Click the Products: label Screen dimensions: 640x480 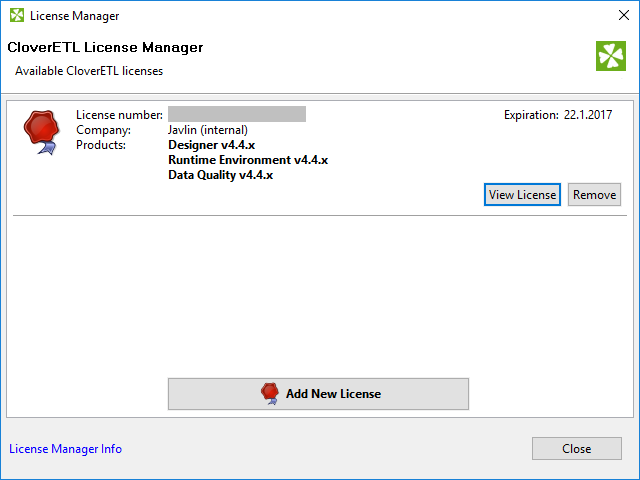pyautogui.click(x=101, y=145)
